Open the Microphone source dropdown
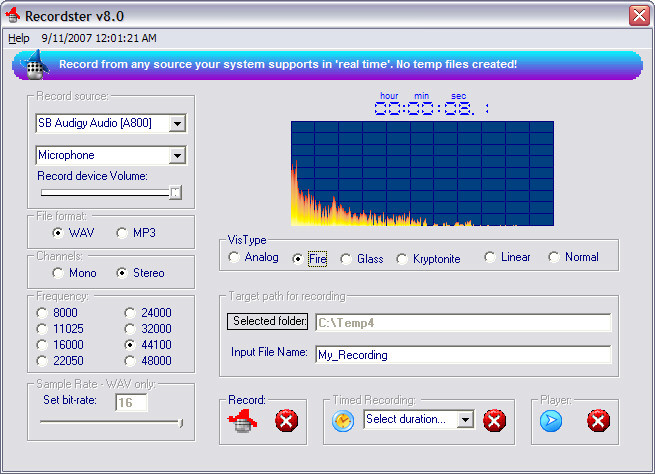This screenshot has height=474, width=655. pos(178,156)
